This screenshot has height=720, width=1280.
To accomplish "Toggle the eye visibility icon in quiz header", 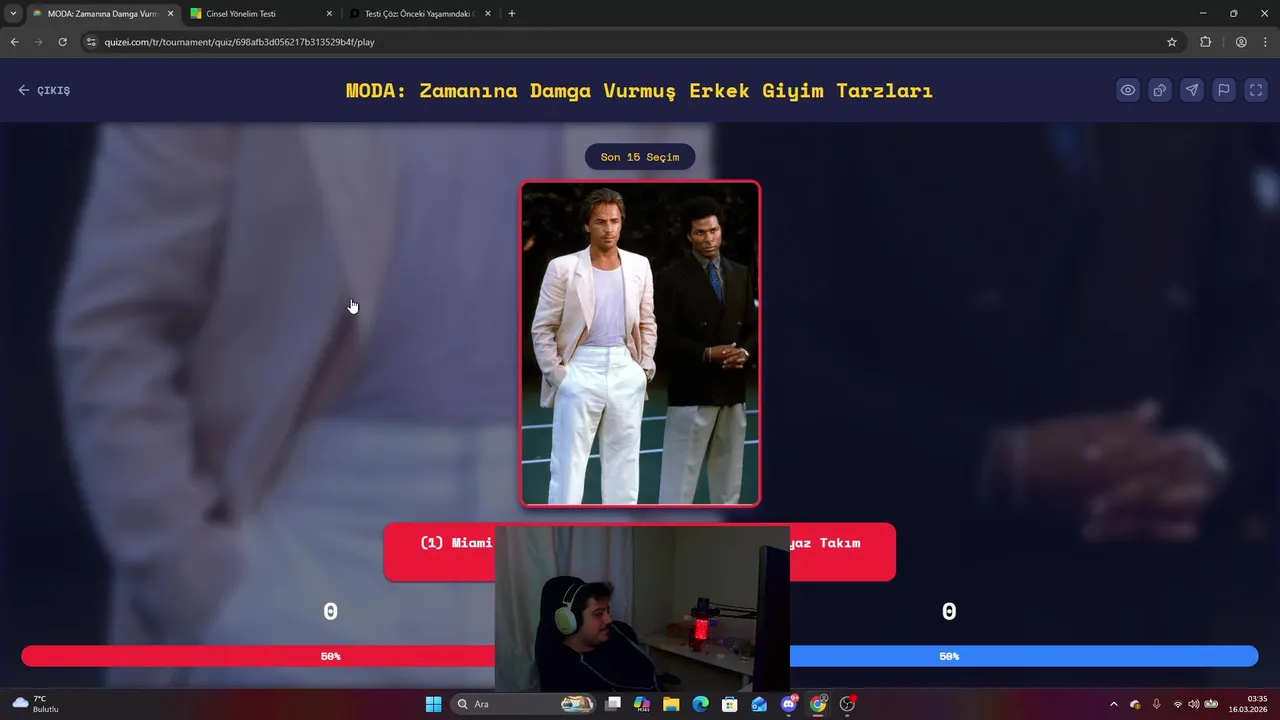I will (x=1128, y=90).
